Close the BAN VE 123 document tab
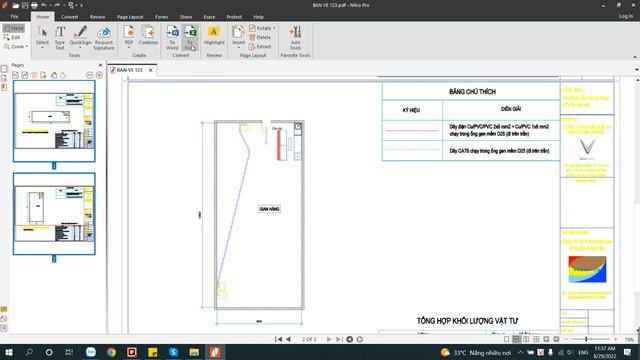The height and width of the screenshot is (360, 640). 151,70
